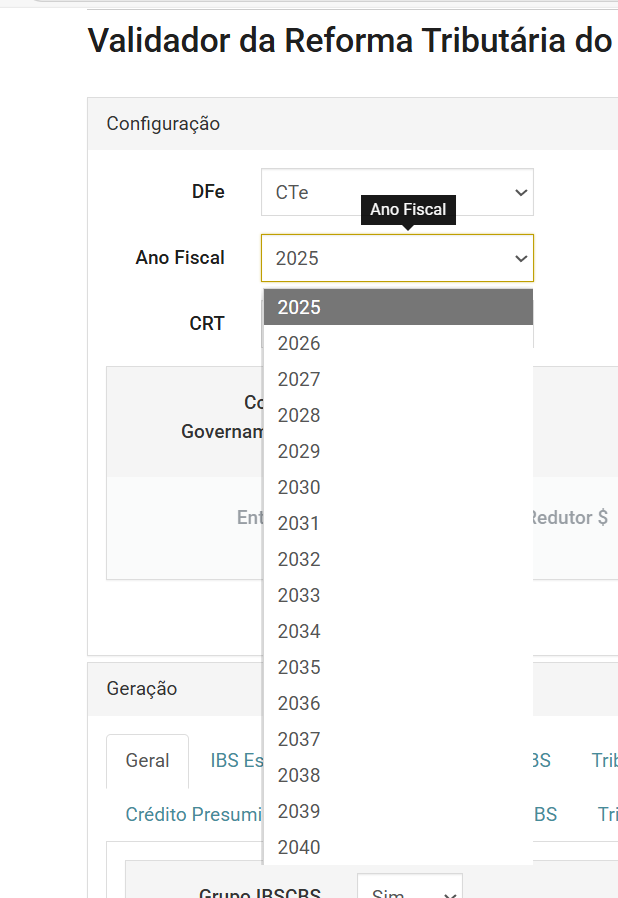Image resolution: width=618 pixels, height=898 pixels.
Task: Open the DFe dropdown showing CTe
Action: 397,192
